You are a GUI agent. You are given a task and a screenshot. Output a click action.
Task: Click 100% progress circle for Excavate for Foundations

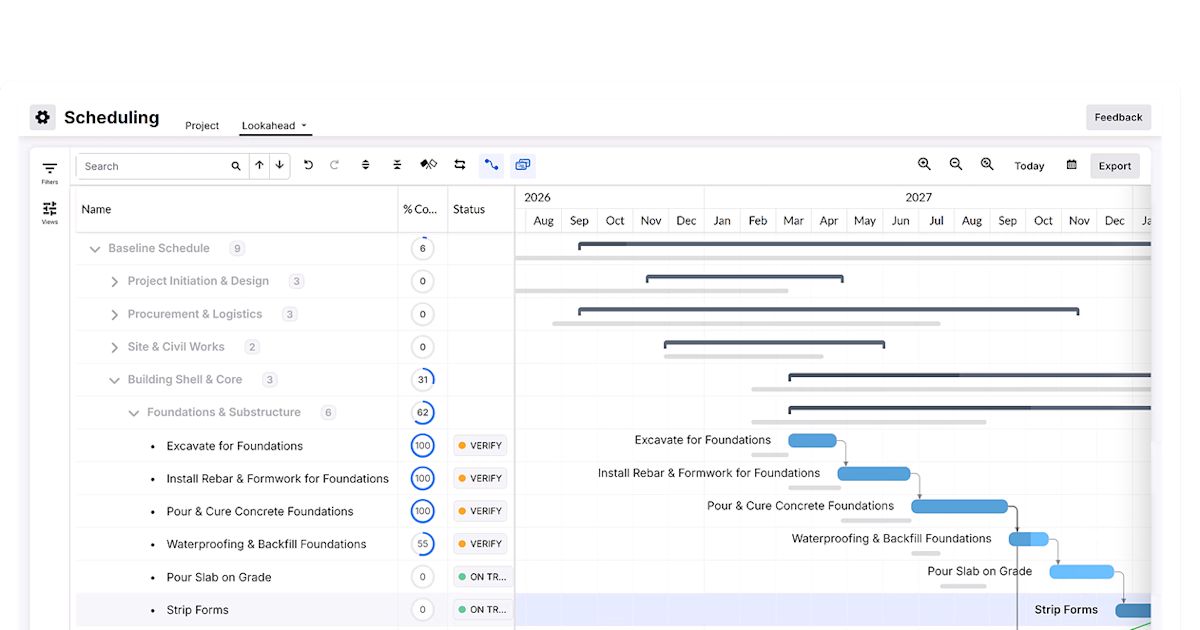tap(423, 446)
